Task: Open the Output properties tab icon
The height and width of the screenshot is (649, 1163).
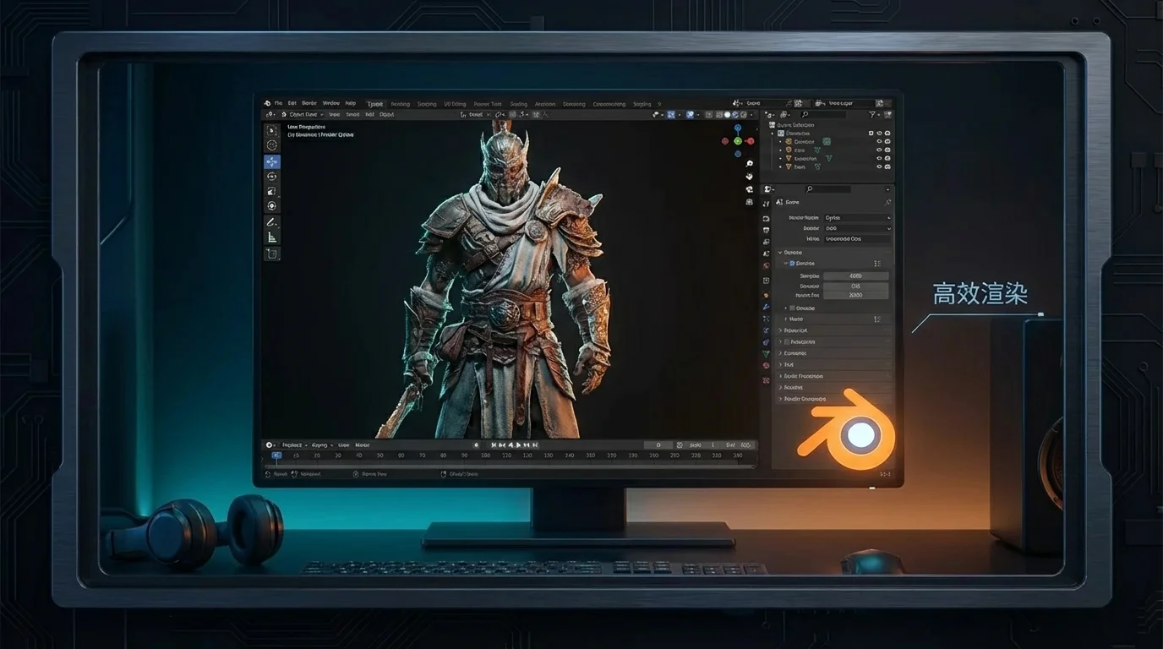Action: pyautogui.click(x=766, y=230)
